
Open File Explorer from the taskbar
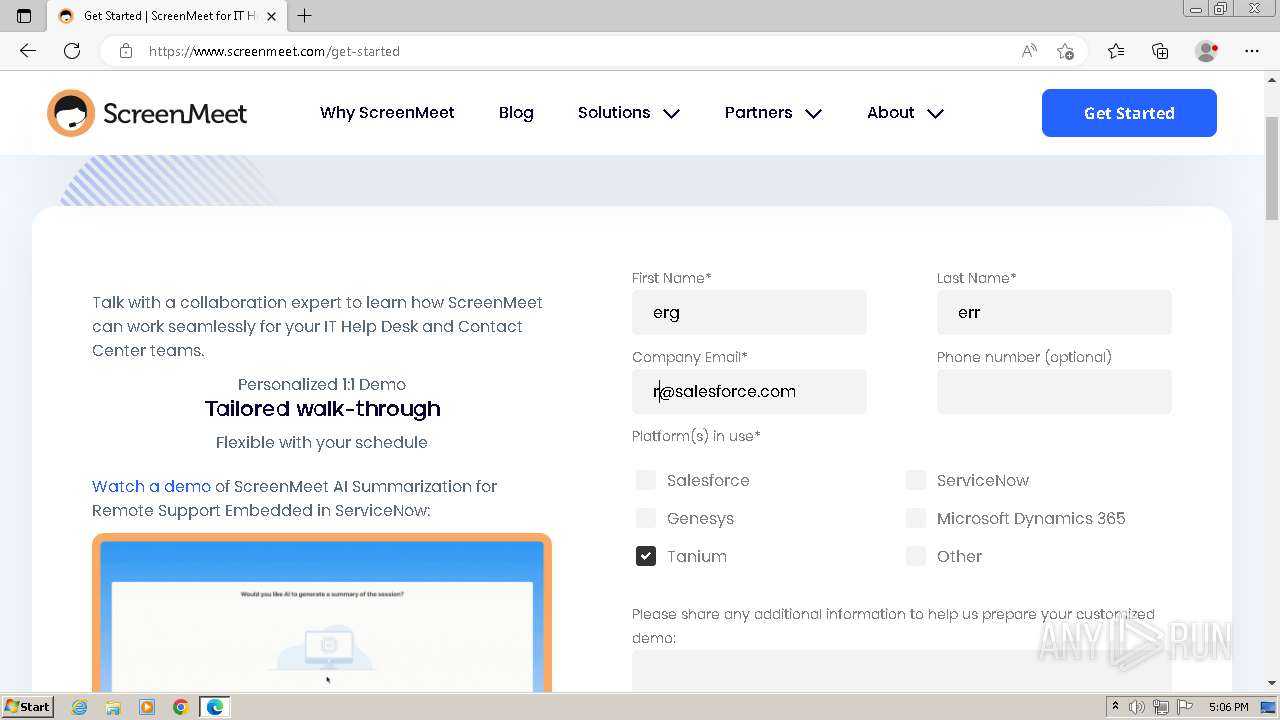[113, 707]
